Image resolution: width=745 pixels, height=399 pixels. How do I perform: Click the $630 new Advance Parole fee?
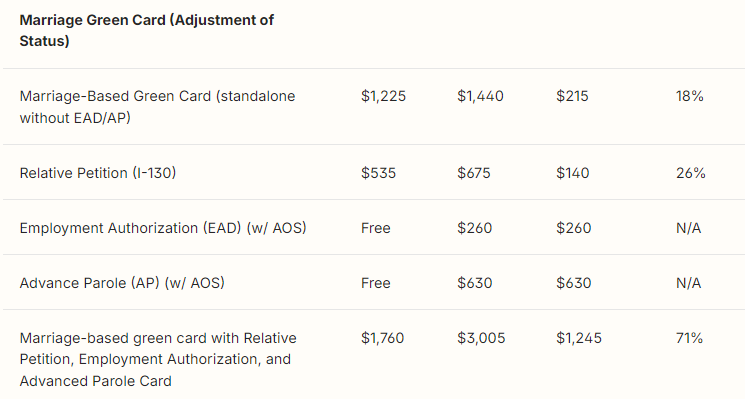[x=474, y=283]
